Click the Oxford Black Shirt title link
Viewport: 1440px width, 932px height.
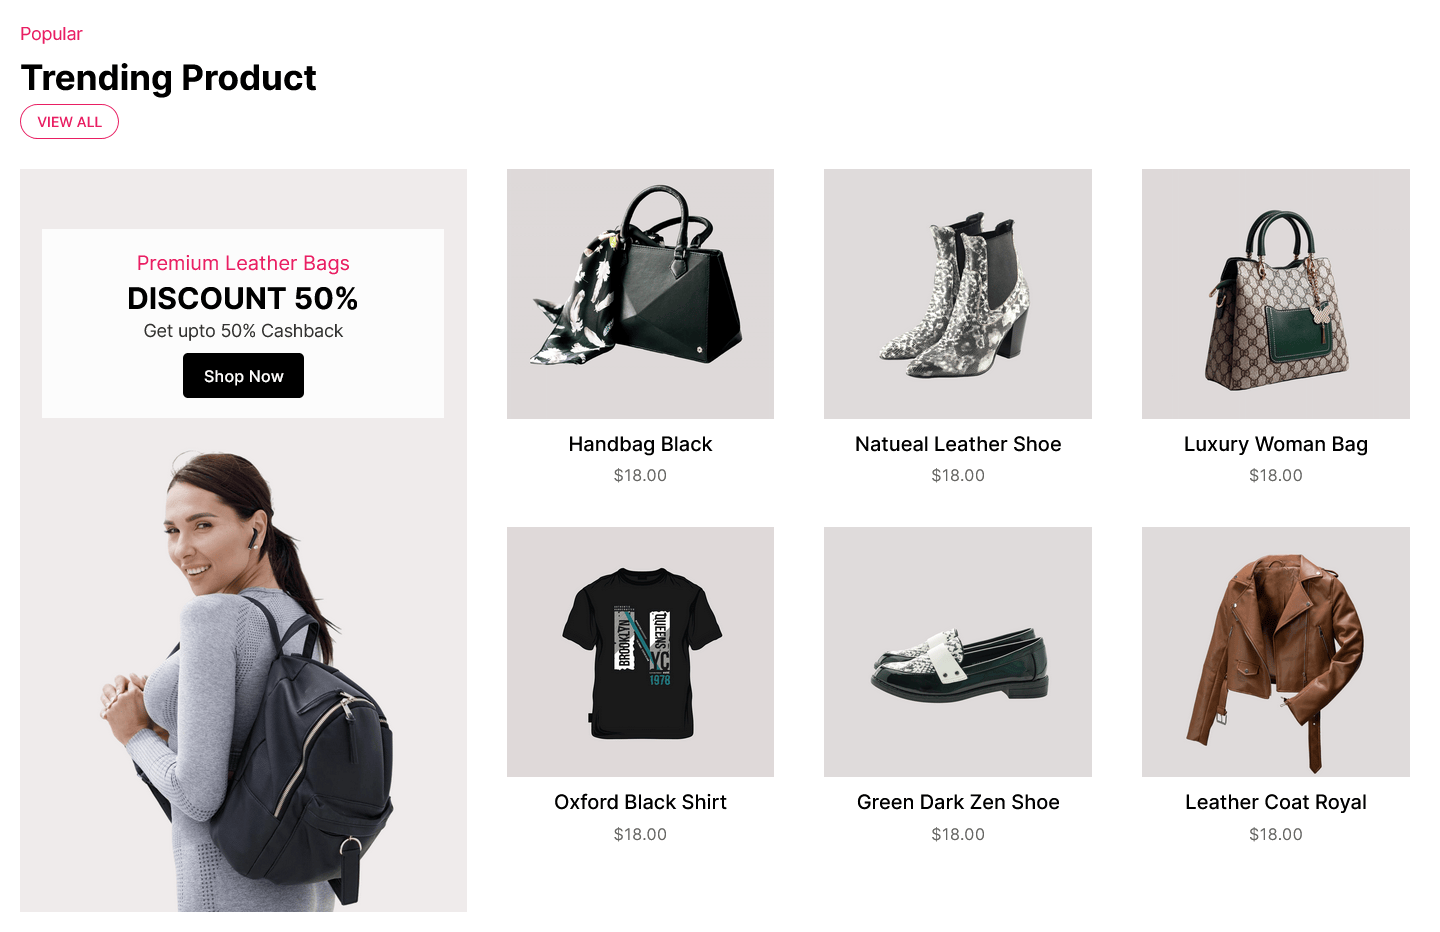pos(640,802)
